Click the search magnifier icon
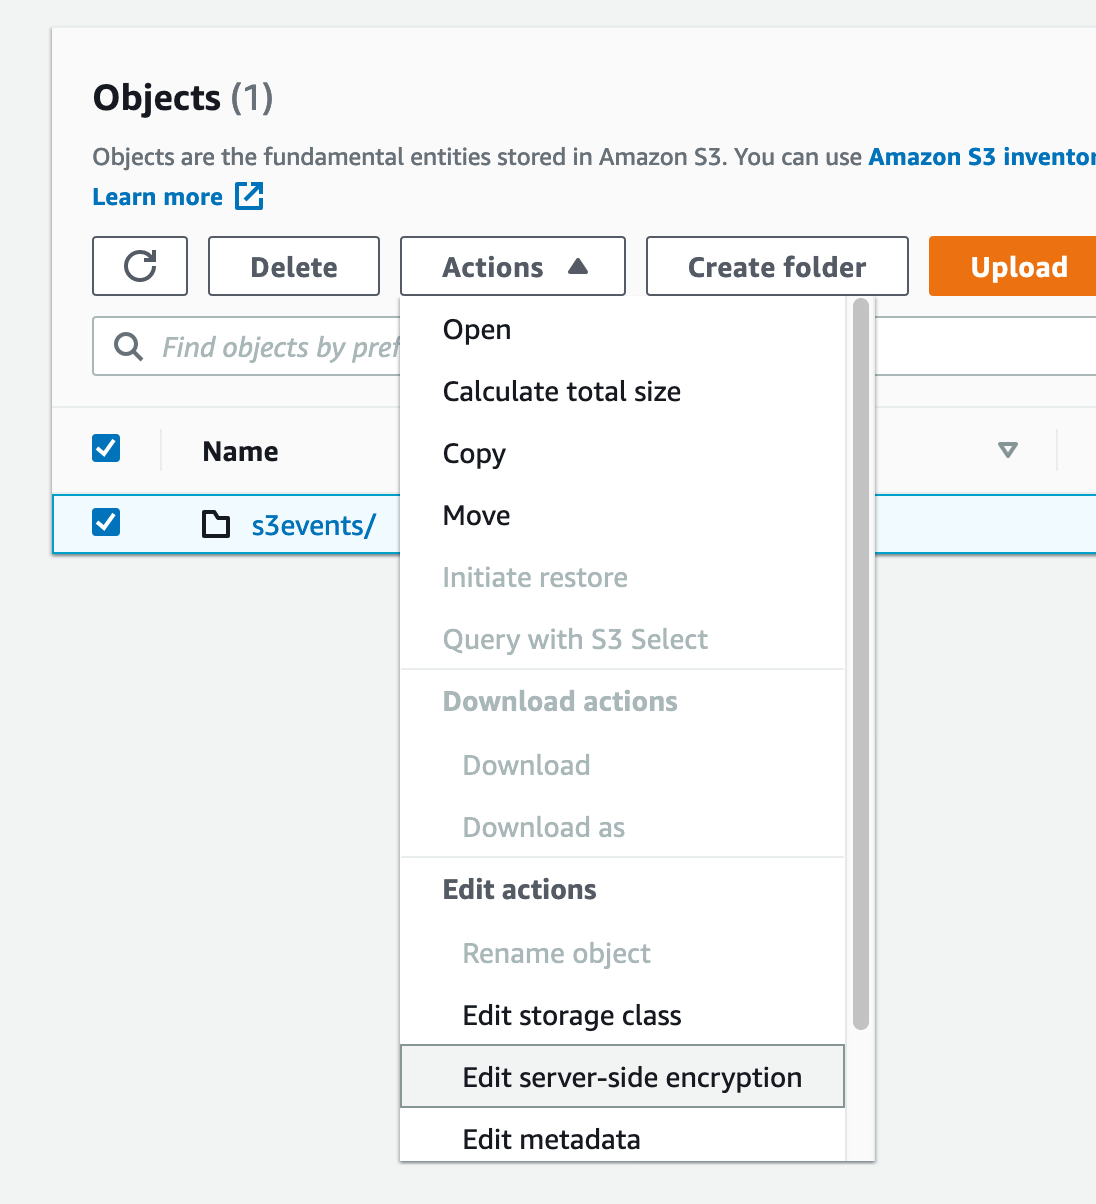1096x1204 pixels. (x=128, y=347)
